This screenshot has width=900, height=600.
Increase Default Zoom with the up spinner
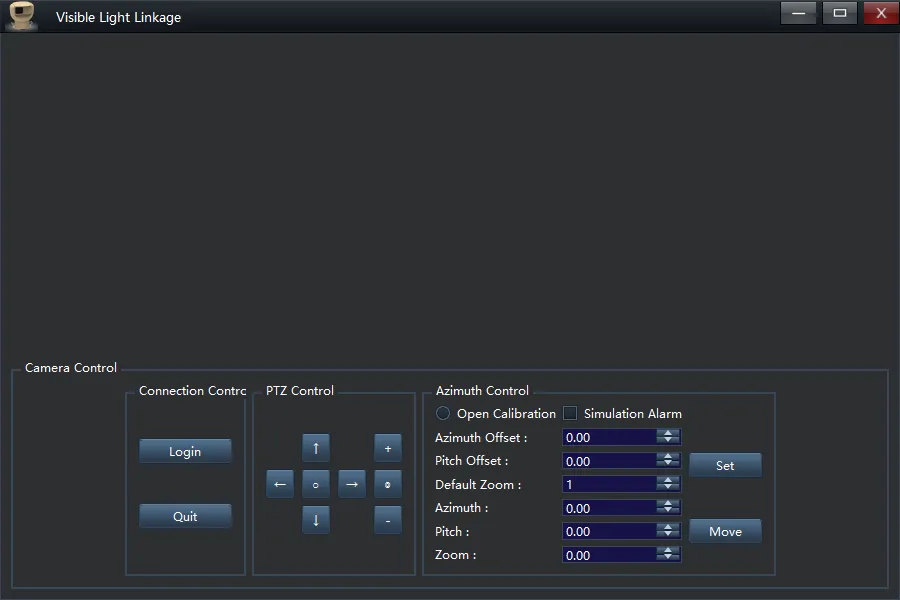coord(668,480)
